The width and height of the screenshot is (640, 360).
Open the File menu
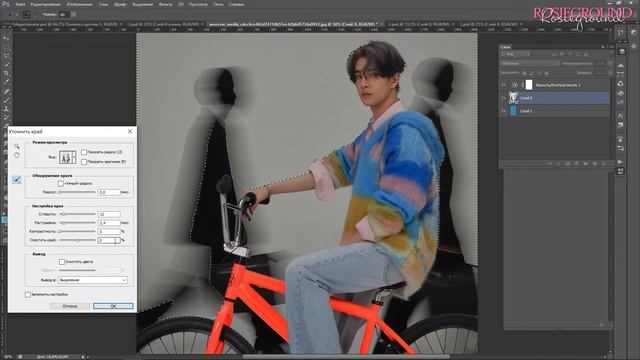click(20, 4)
